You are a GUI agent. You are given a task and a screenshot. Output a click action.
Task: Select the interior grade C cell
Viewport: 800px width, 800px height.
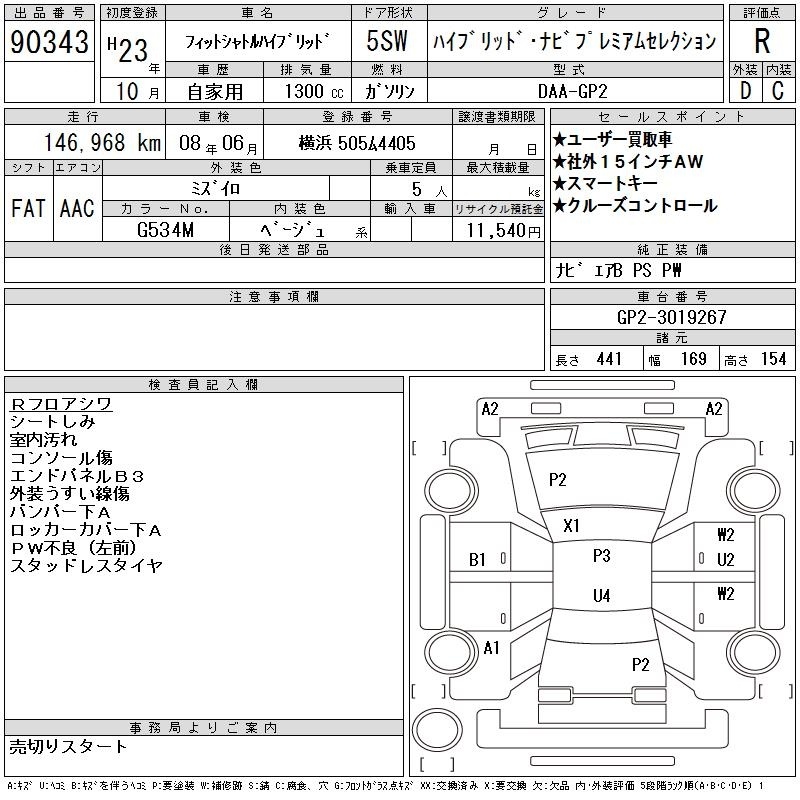778,91
